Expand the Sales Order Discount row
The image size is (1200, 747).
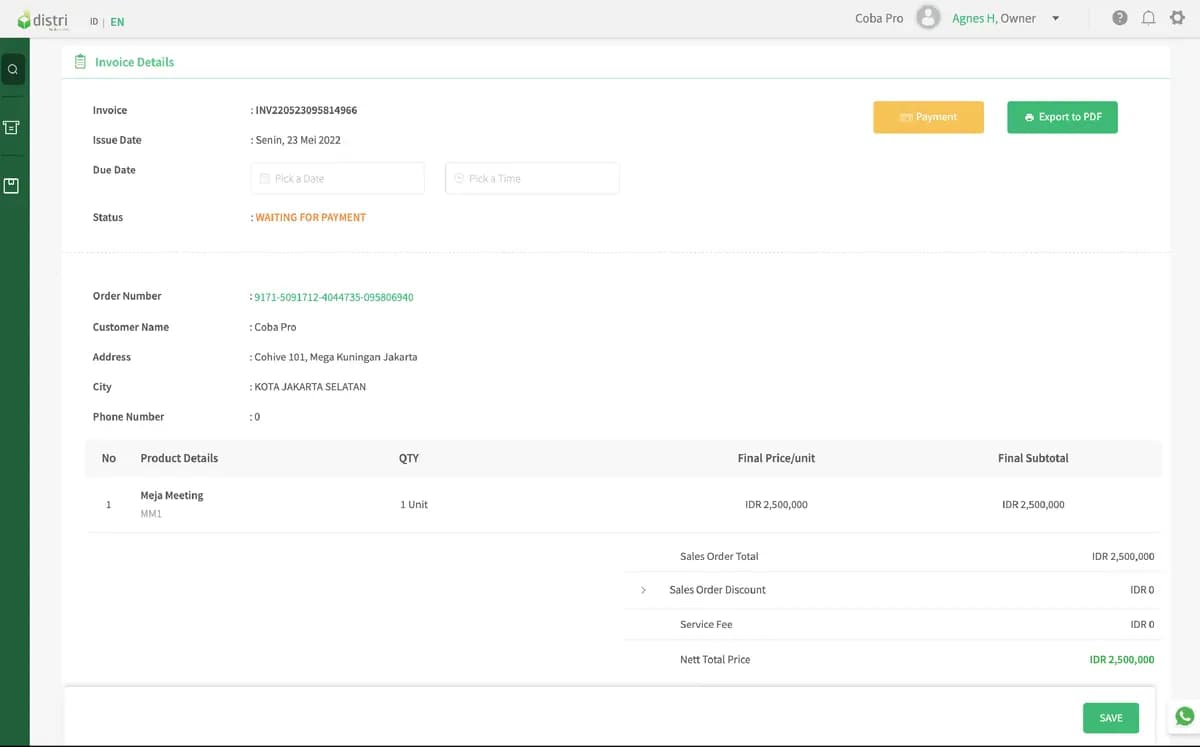(x=643, y=590)
